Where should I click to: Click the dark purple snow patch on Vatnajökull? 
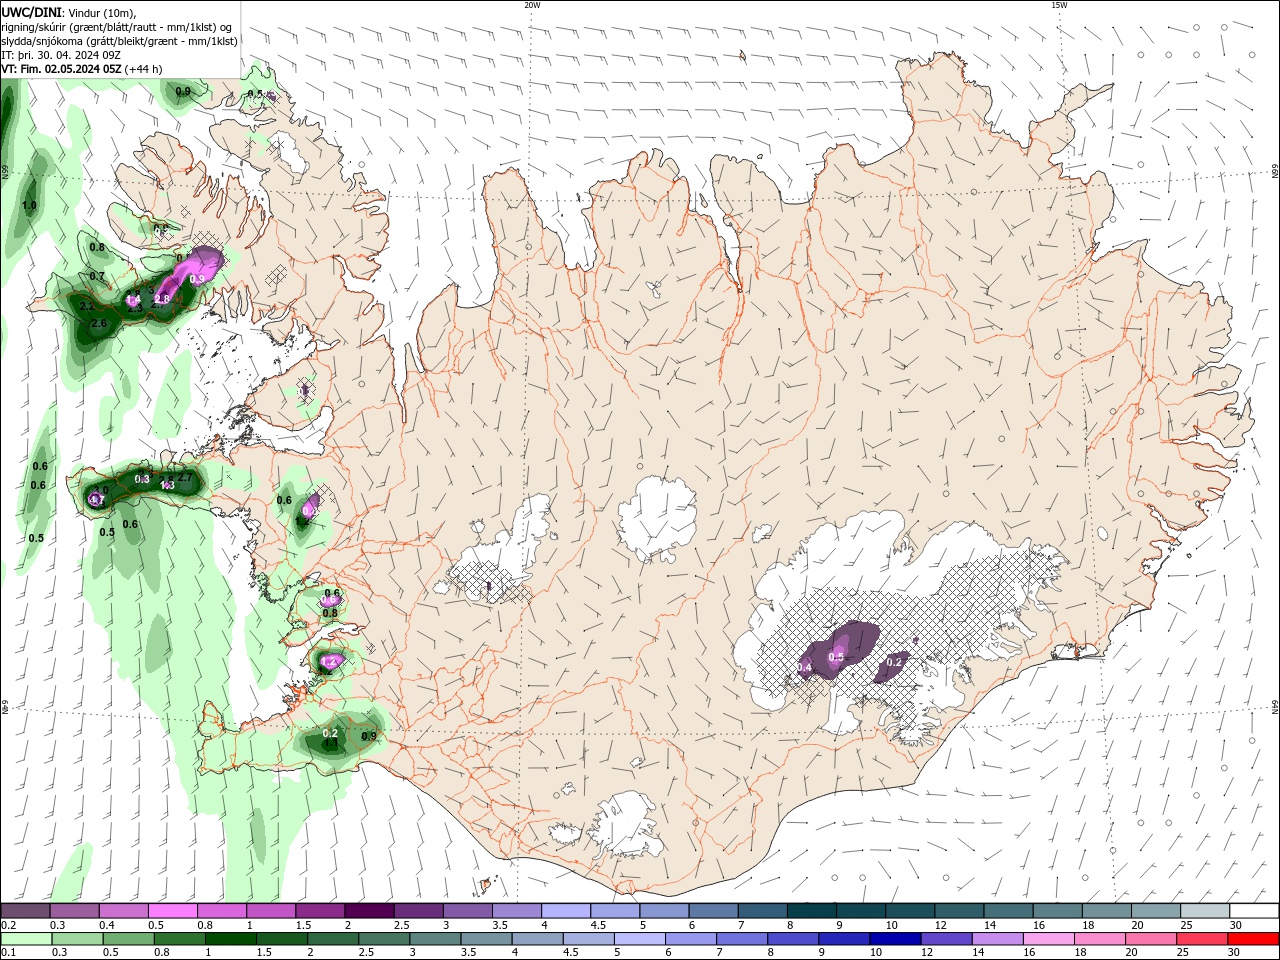[x=845, y=648]
